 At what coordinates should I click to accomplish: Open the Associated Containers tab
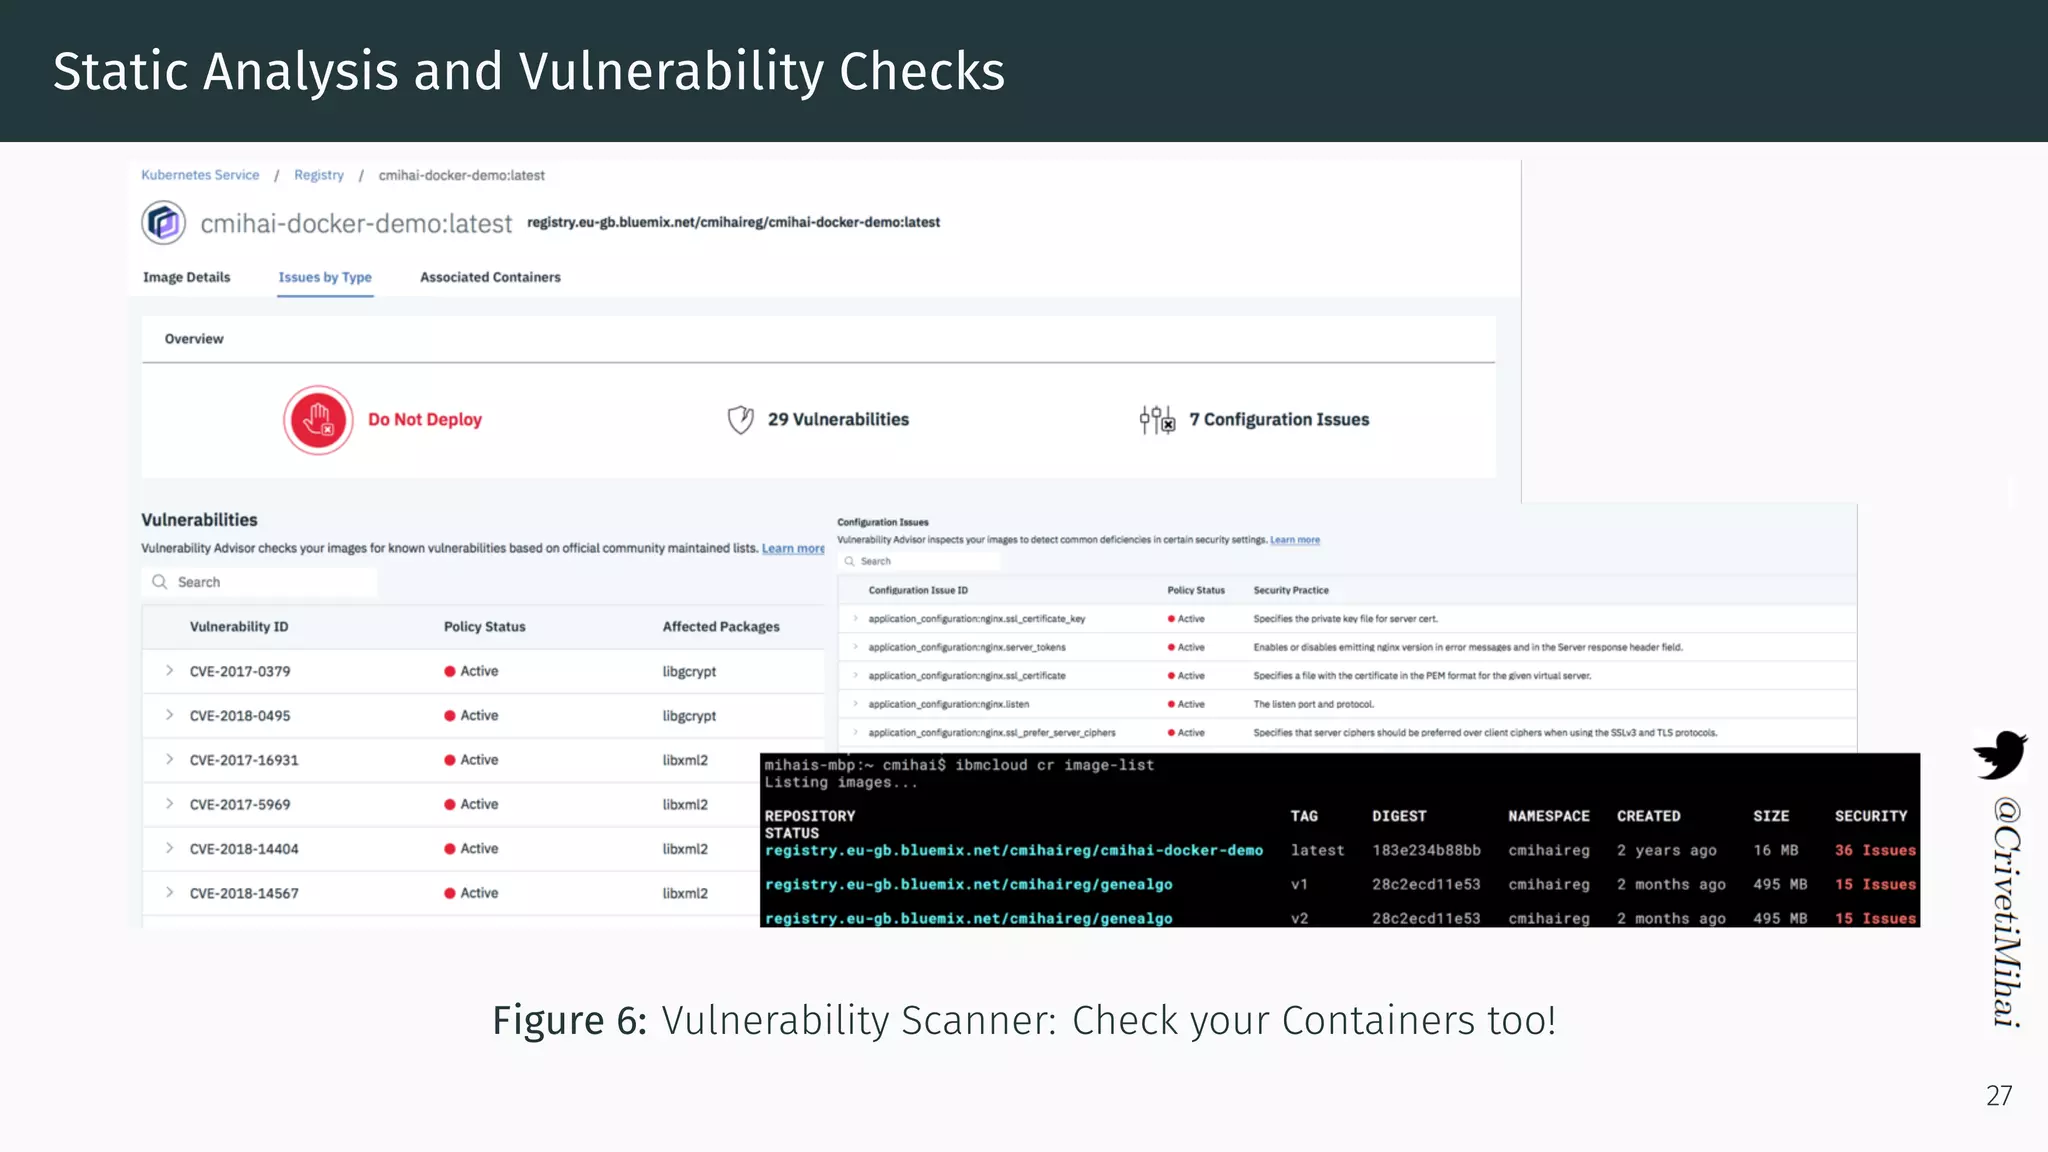[490, 277]
